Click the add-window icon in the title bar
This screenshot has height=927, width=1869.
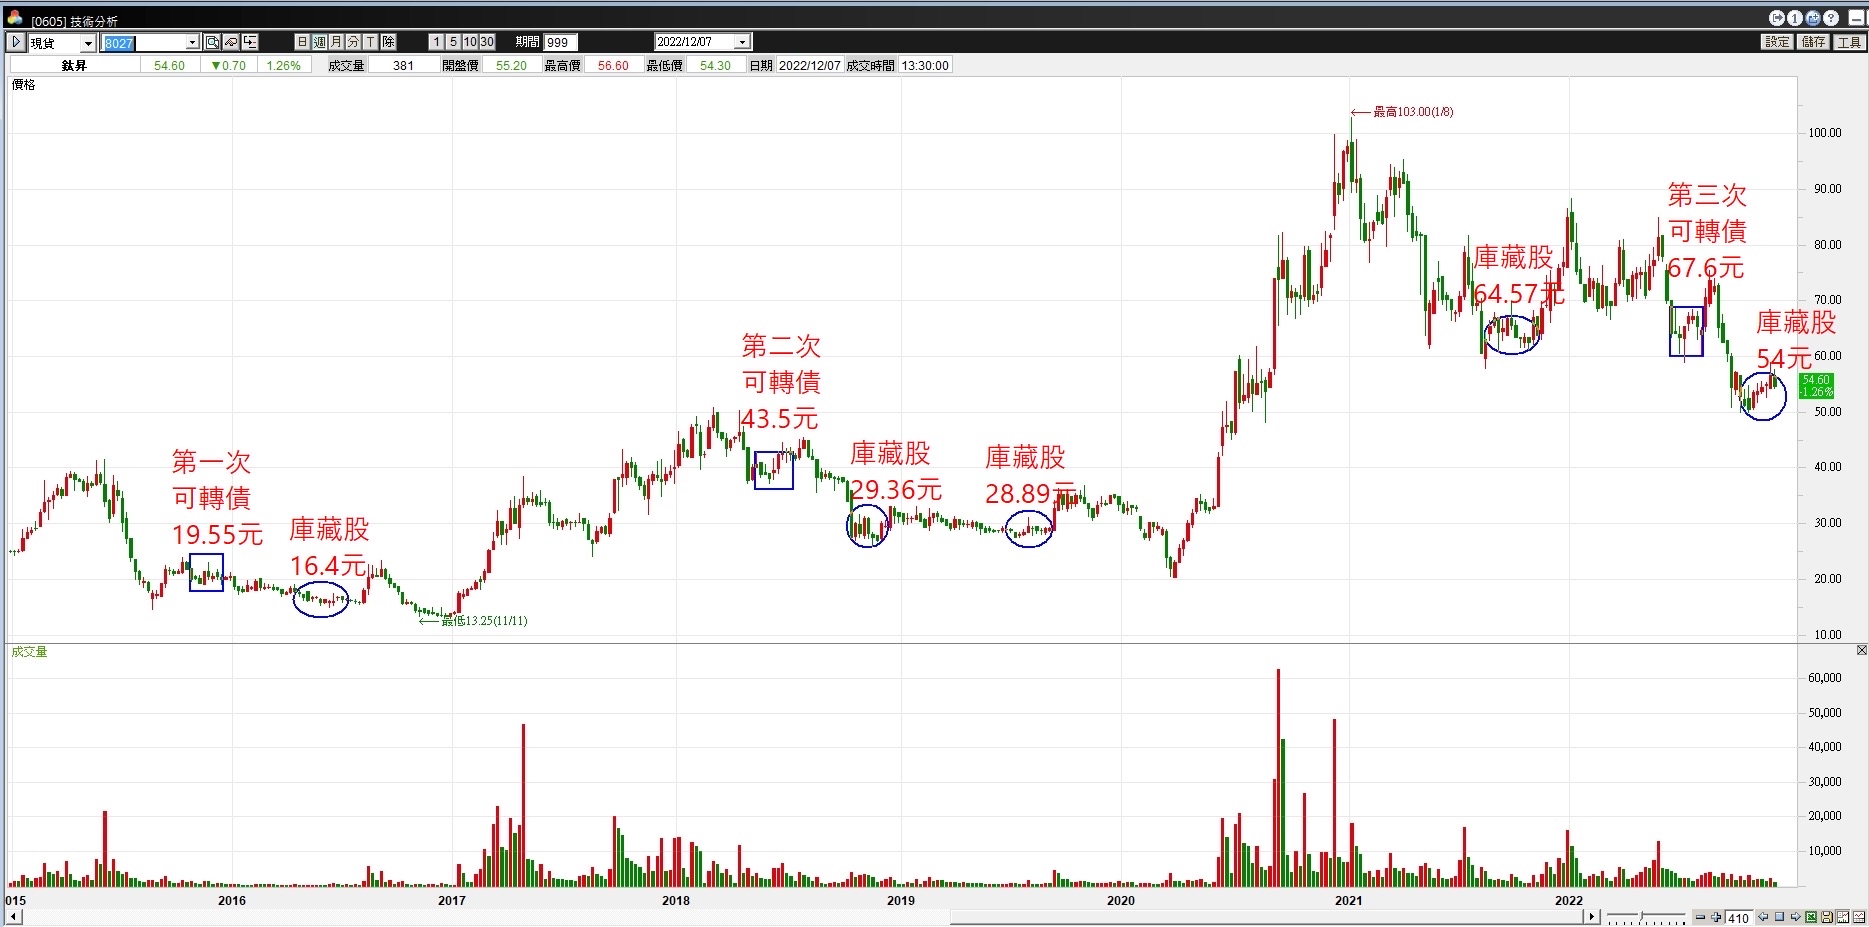[x=1813, y=18]
